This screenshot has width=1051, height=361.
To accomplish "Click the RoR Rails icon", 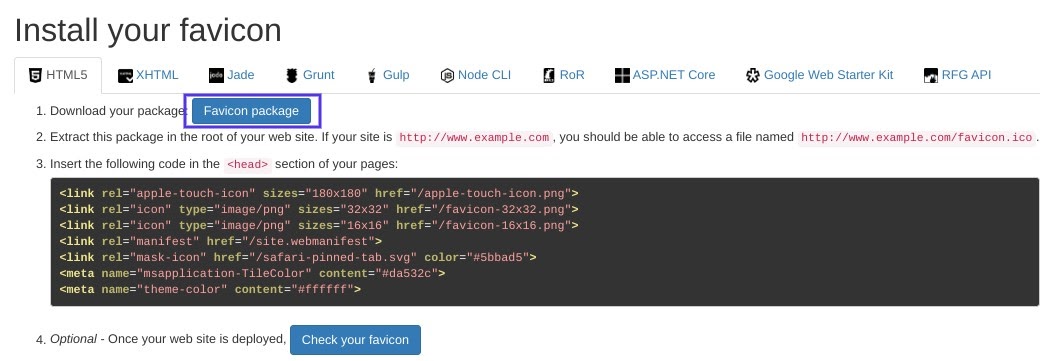I will [x=549, y=76].
